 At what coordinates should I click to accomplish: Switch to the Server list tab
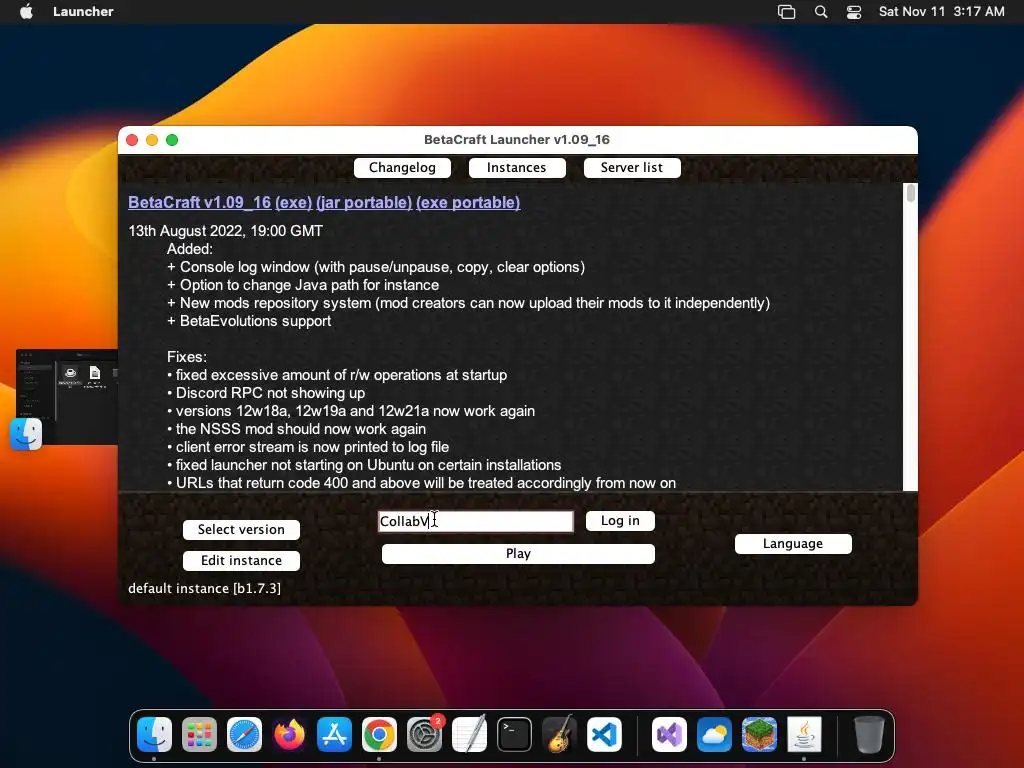pyautogui.click(x=632, y=168)
